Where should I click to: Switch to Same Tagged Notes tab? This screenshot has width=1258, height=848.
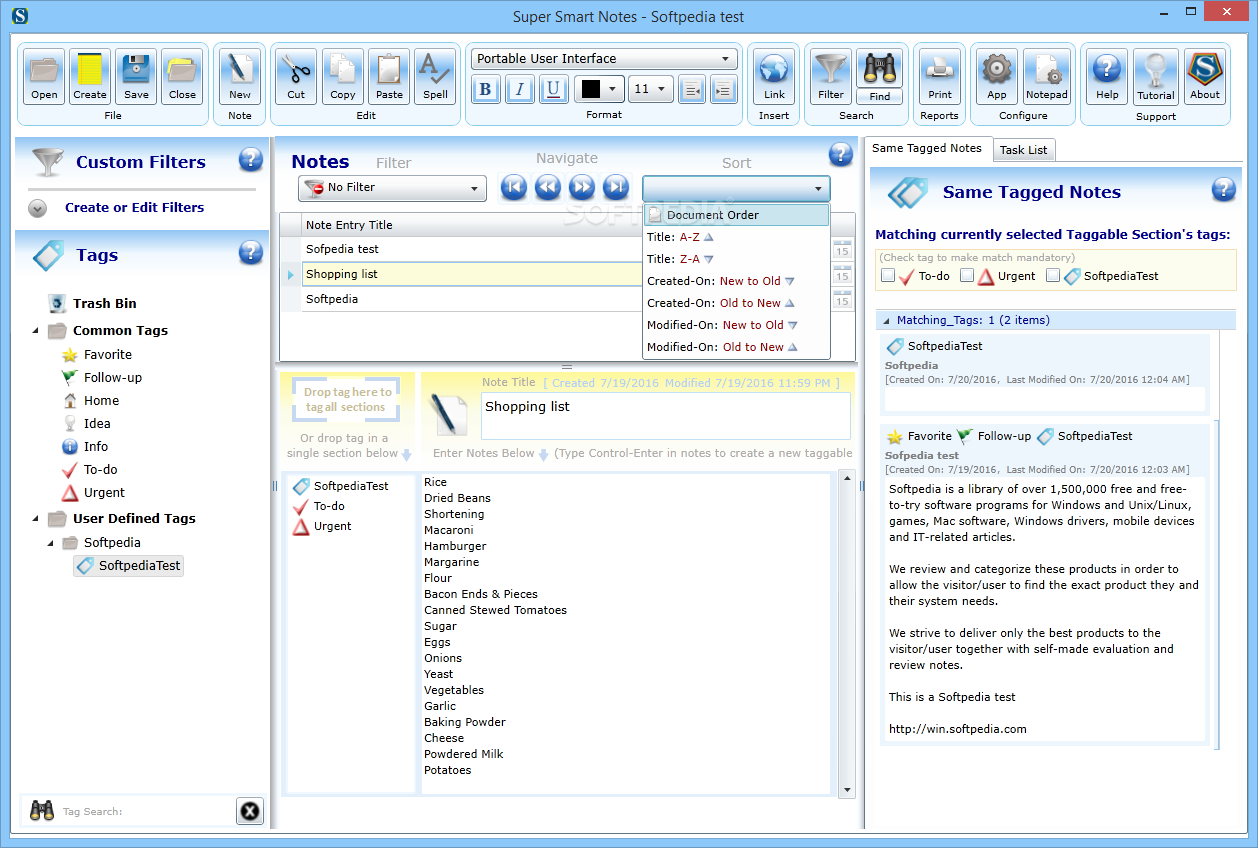pos(927,148)
